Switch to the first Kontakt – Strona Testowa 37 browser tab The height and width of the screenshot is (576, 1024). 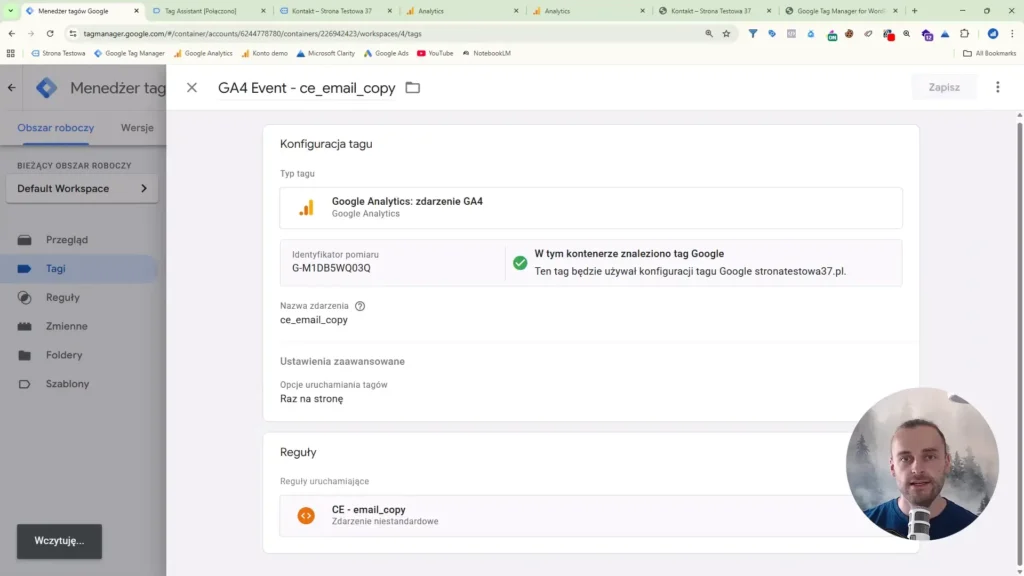coord(332,11)
